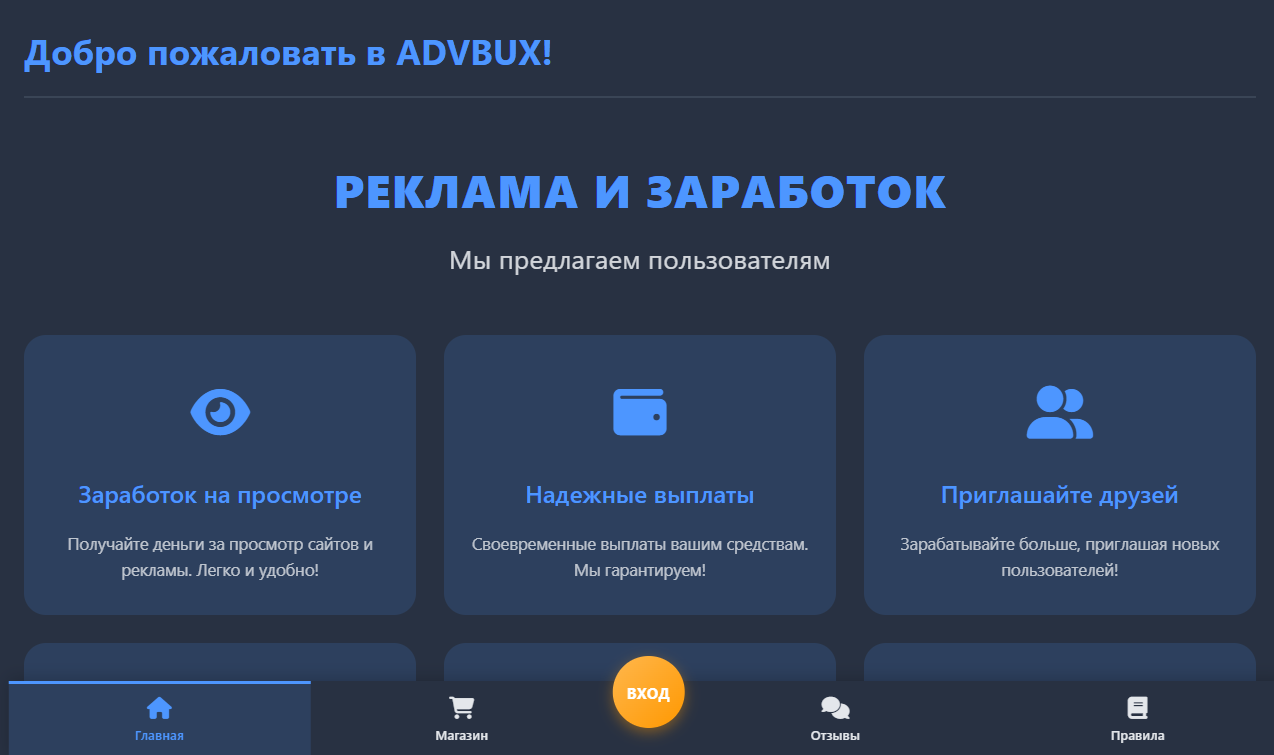
Task: Select the Главная tab
Action: 159,717
